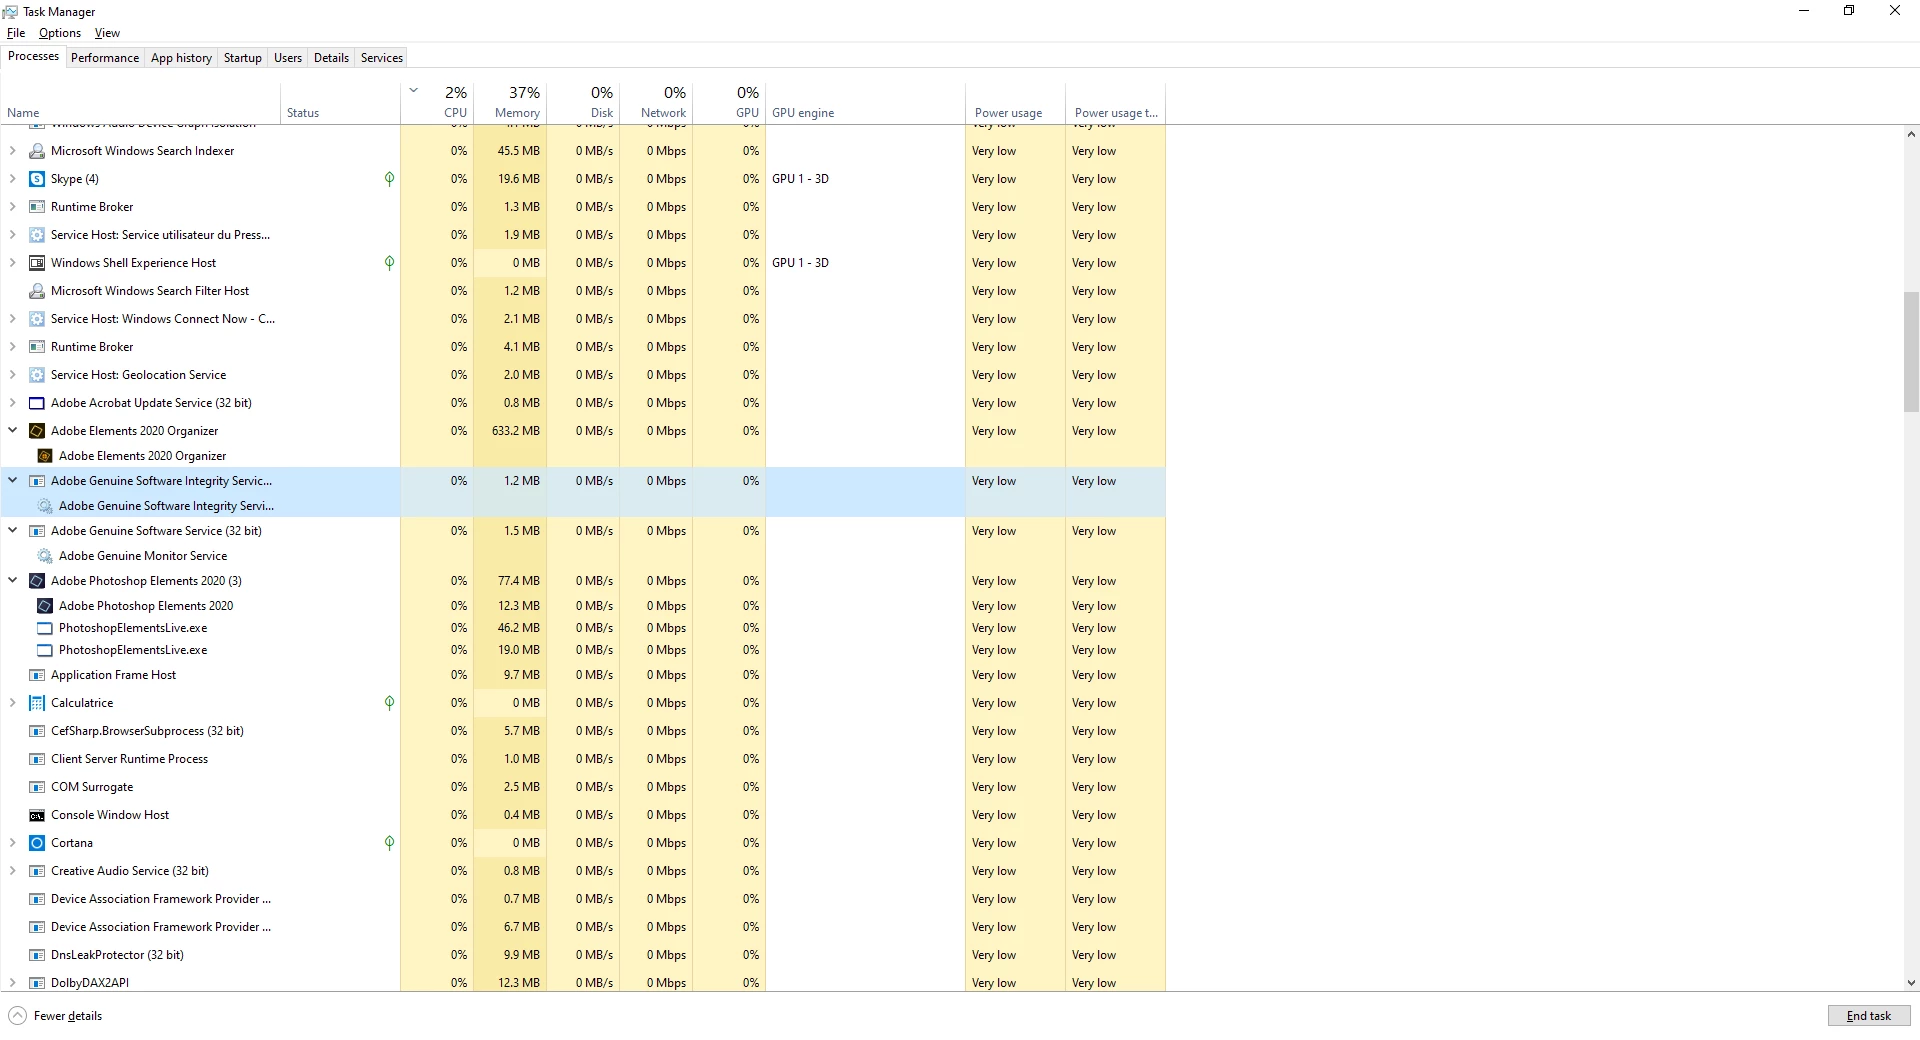Click the Skype process icon

coord(37,179)
